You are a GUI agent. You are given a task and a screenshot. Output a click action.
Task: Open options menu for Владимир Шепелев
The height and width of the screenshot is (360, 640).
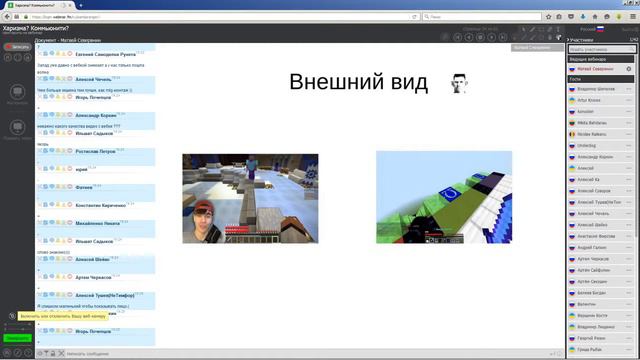click(629, 89)
